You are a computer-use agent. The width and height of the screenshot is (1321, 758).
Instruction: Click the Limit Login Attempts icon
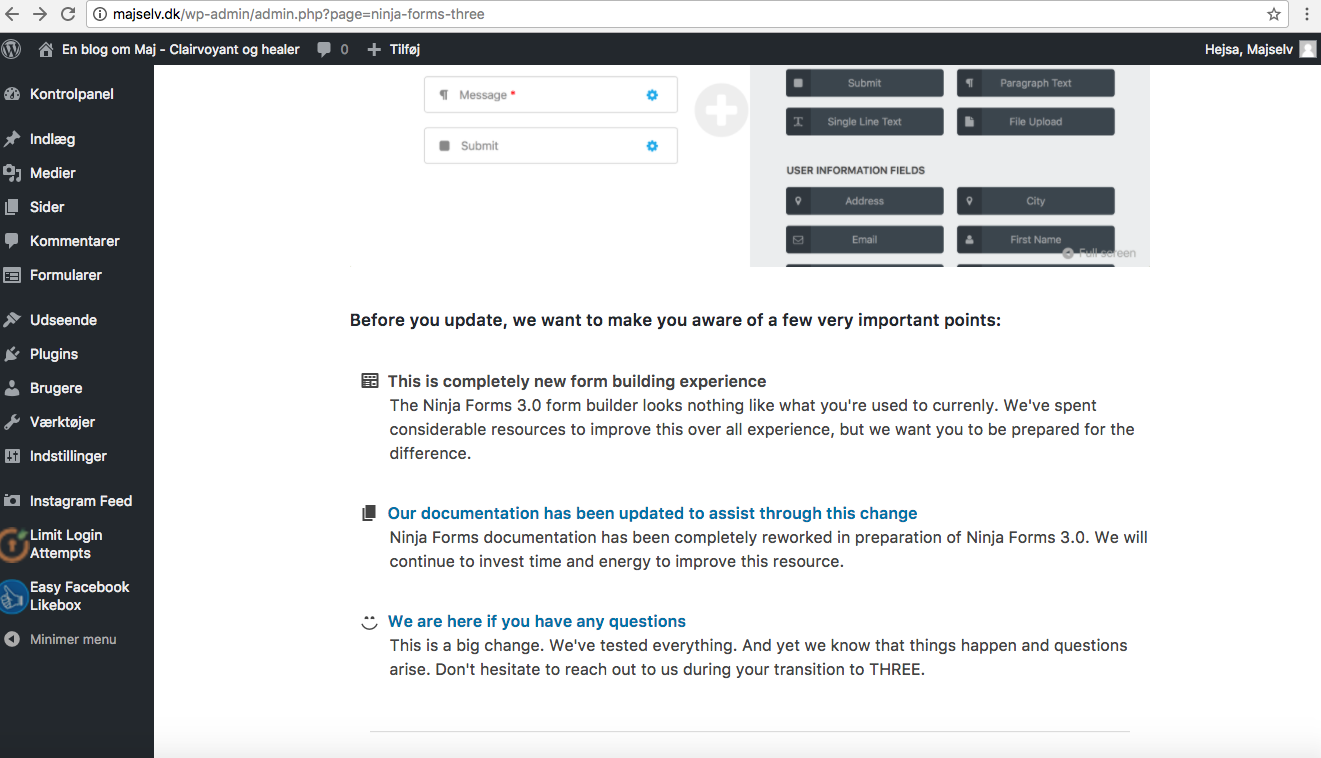[x=12, y=544]
